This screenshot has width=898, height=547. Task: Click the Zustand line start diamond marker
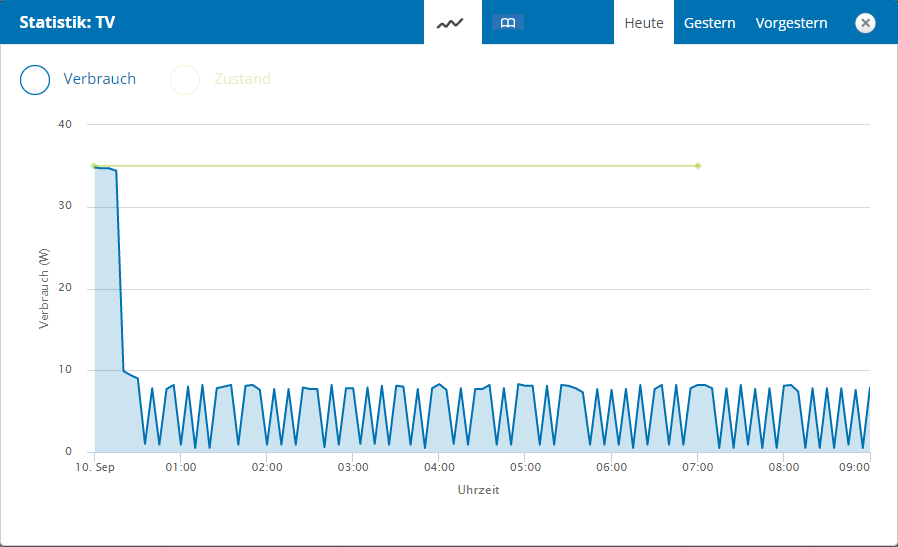94,166
